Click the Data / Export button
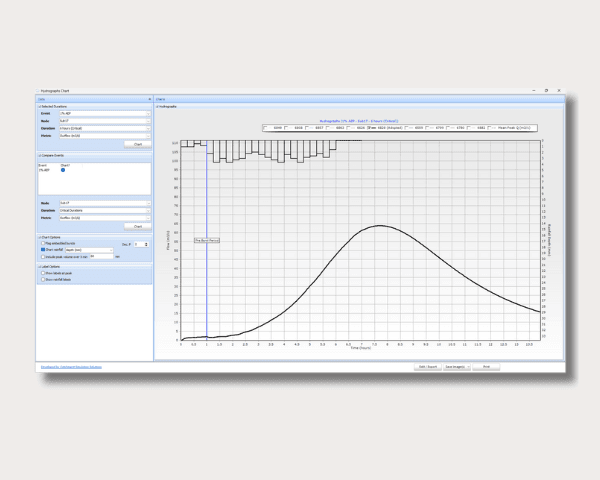This screenshot has width=600, height=480. click(428, 367)
